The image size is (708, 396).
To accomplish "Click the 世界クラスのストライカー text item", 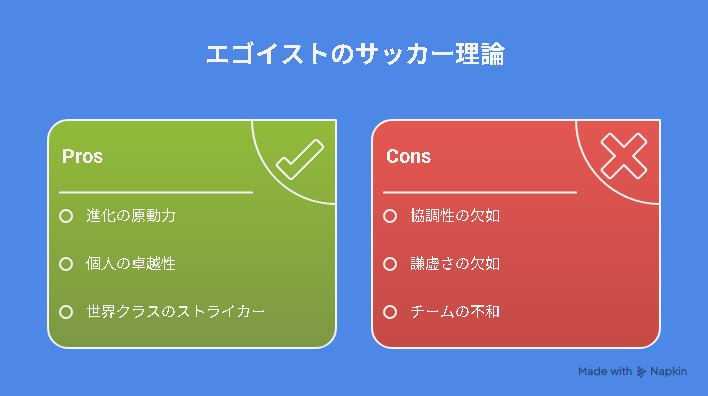I will pyautogui.click(x=176, y=312).
